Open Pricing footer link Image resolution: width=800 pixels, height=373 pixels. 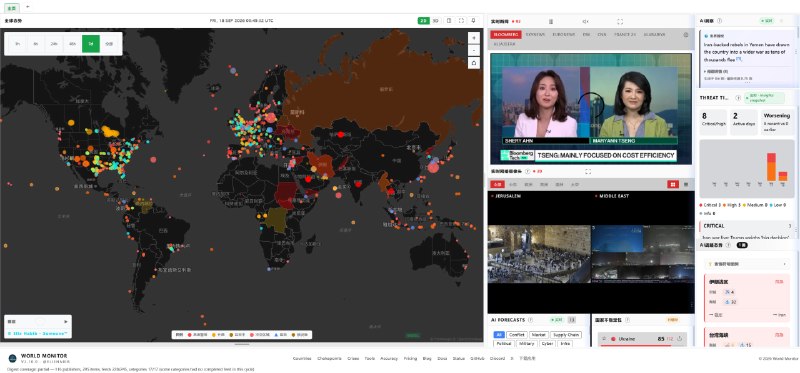pos(410,359)
